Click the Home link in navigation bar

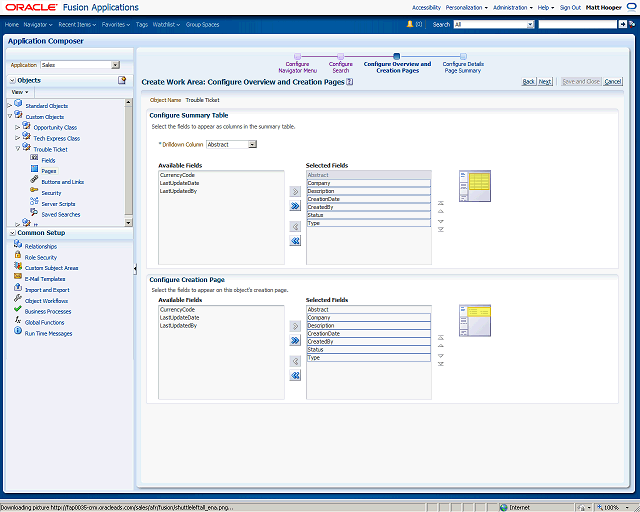pyautogui.click(x=12, y=24)
